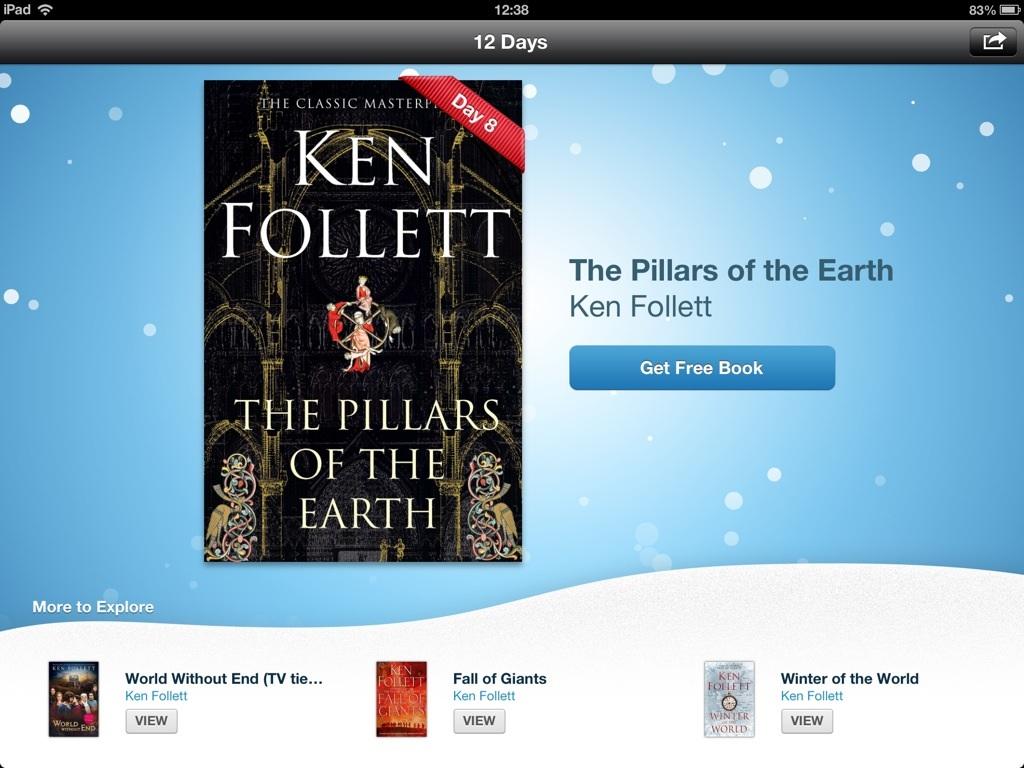
Task: Tap the battery indicator icon
Action: (x=1009, y=10)
